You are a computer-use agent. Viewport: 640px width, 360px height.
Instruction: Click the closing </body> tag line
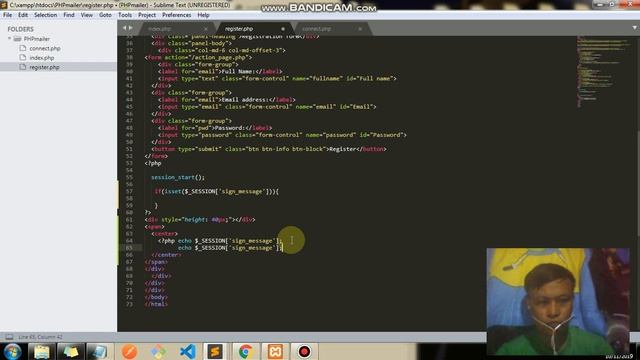point(156,297)
